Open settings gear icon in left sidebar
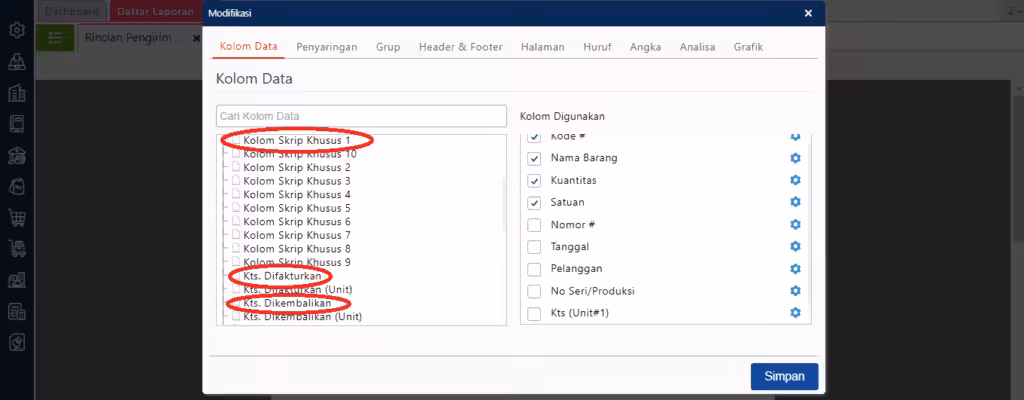1024x400 pixels. tap(16, 30)
